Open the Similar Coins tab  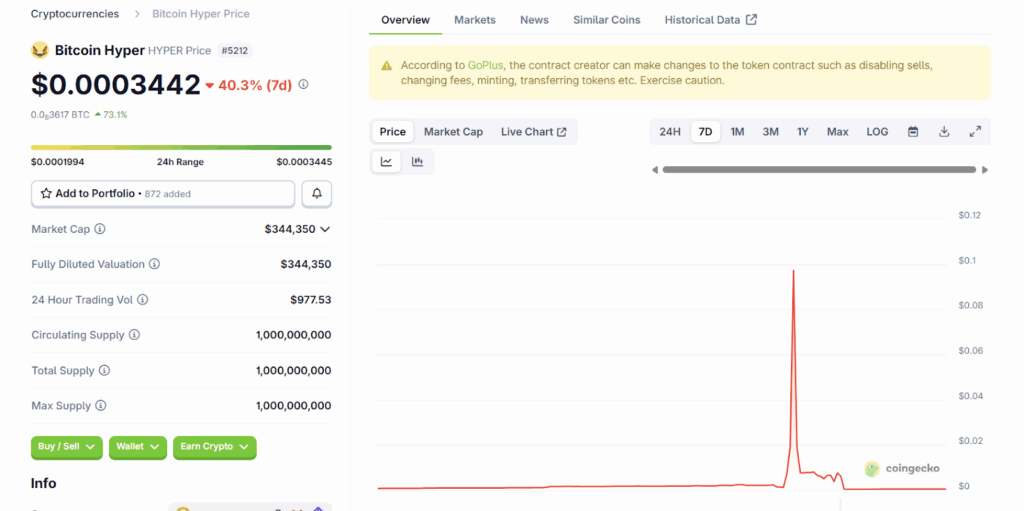(606, 20)
